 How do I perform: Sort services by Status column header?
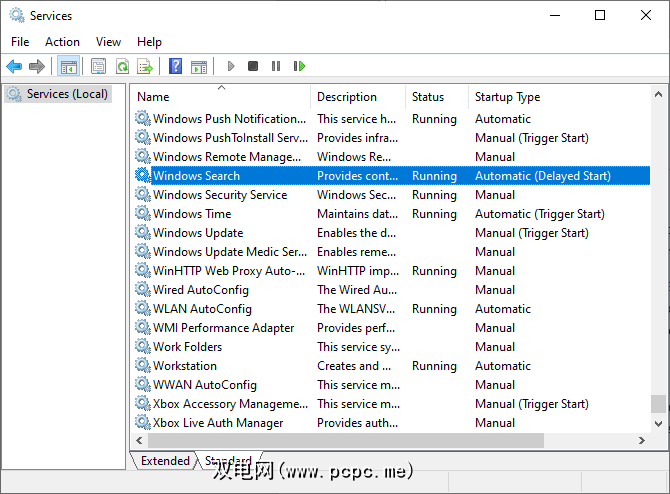coord(428,97)
